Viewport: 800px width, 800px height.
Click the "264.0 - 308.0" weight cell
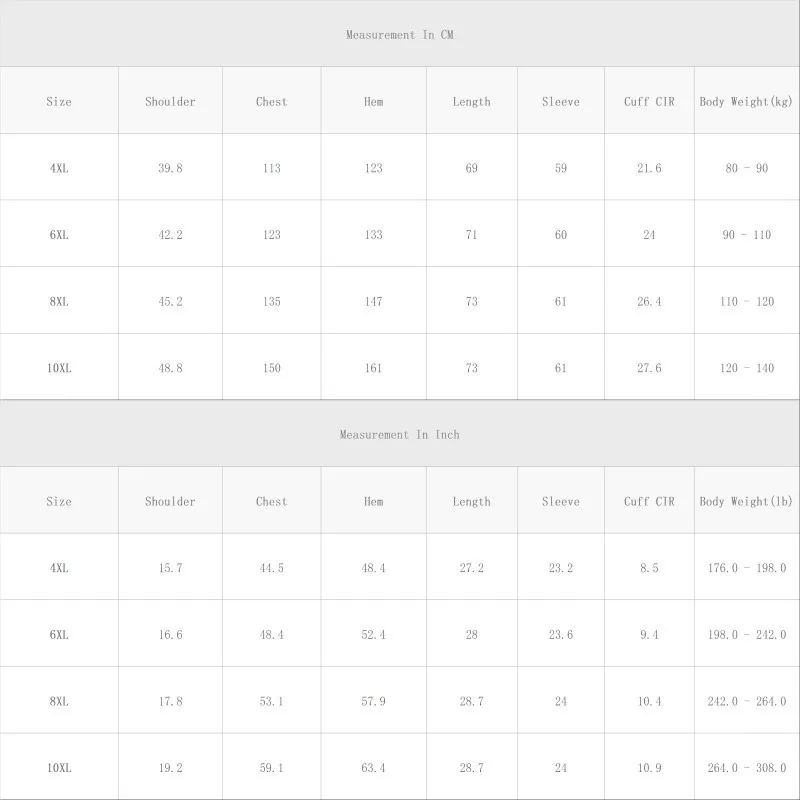click(747, 768)
